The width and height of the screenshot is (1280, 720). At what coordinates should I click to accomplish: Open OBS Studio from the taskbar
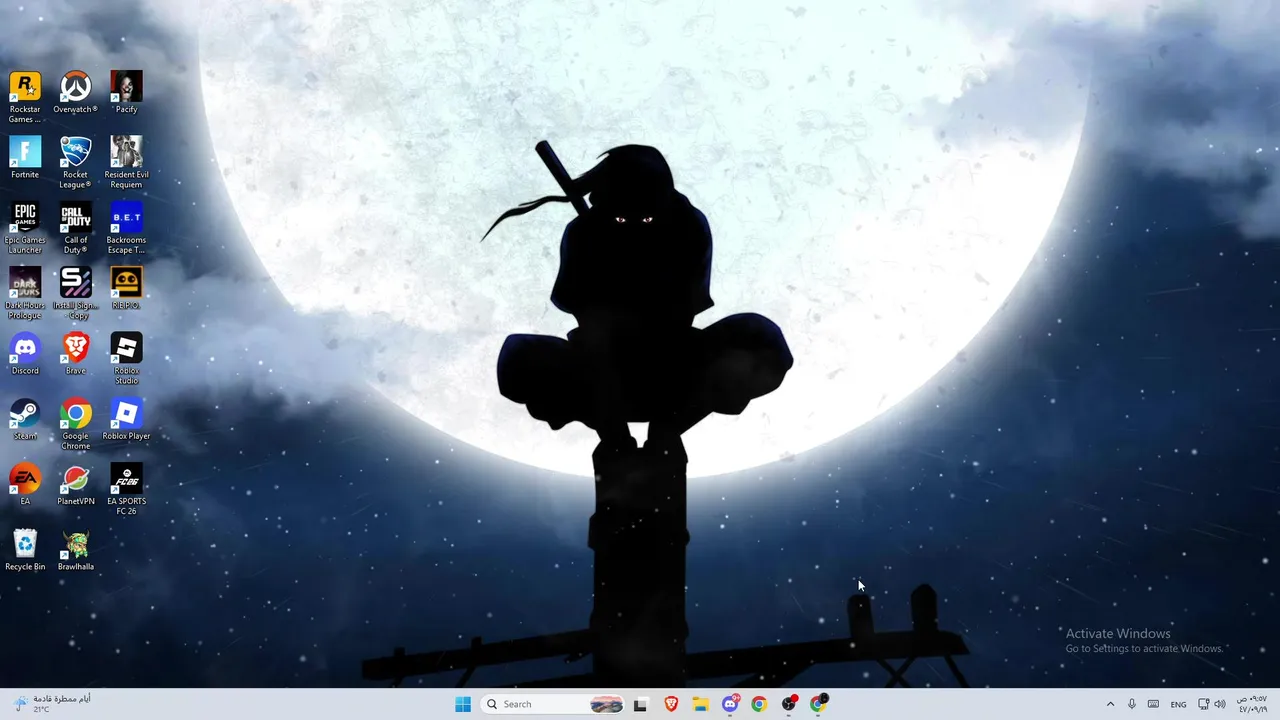tap(789, 704)
